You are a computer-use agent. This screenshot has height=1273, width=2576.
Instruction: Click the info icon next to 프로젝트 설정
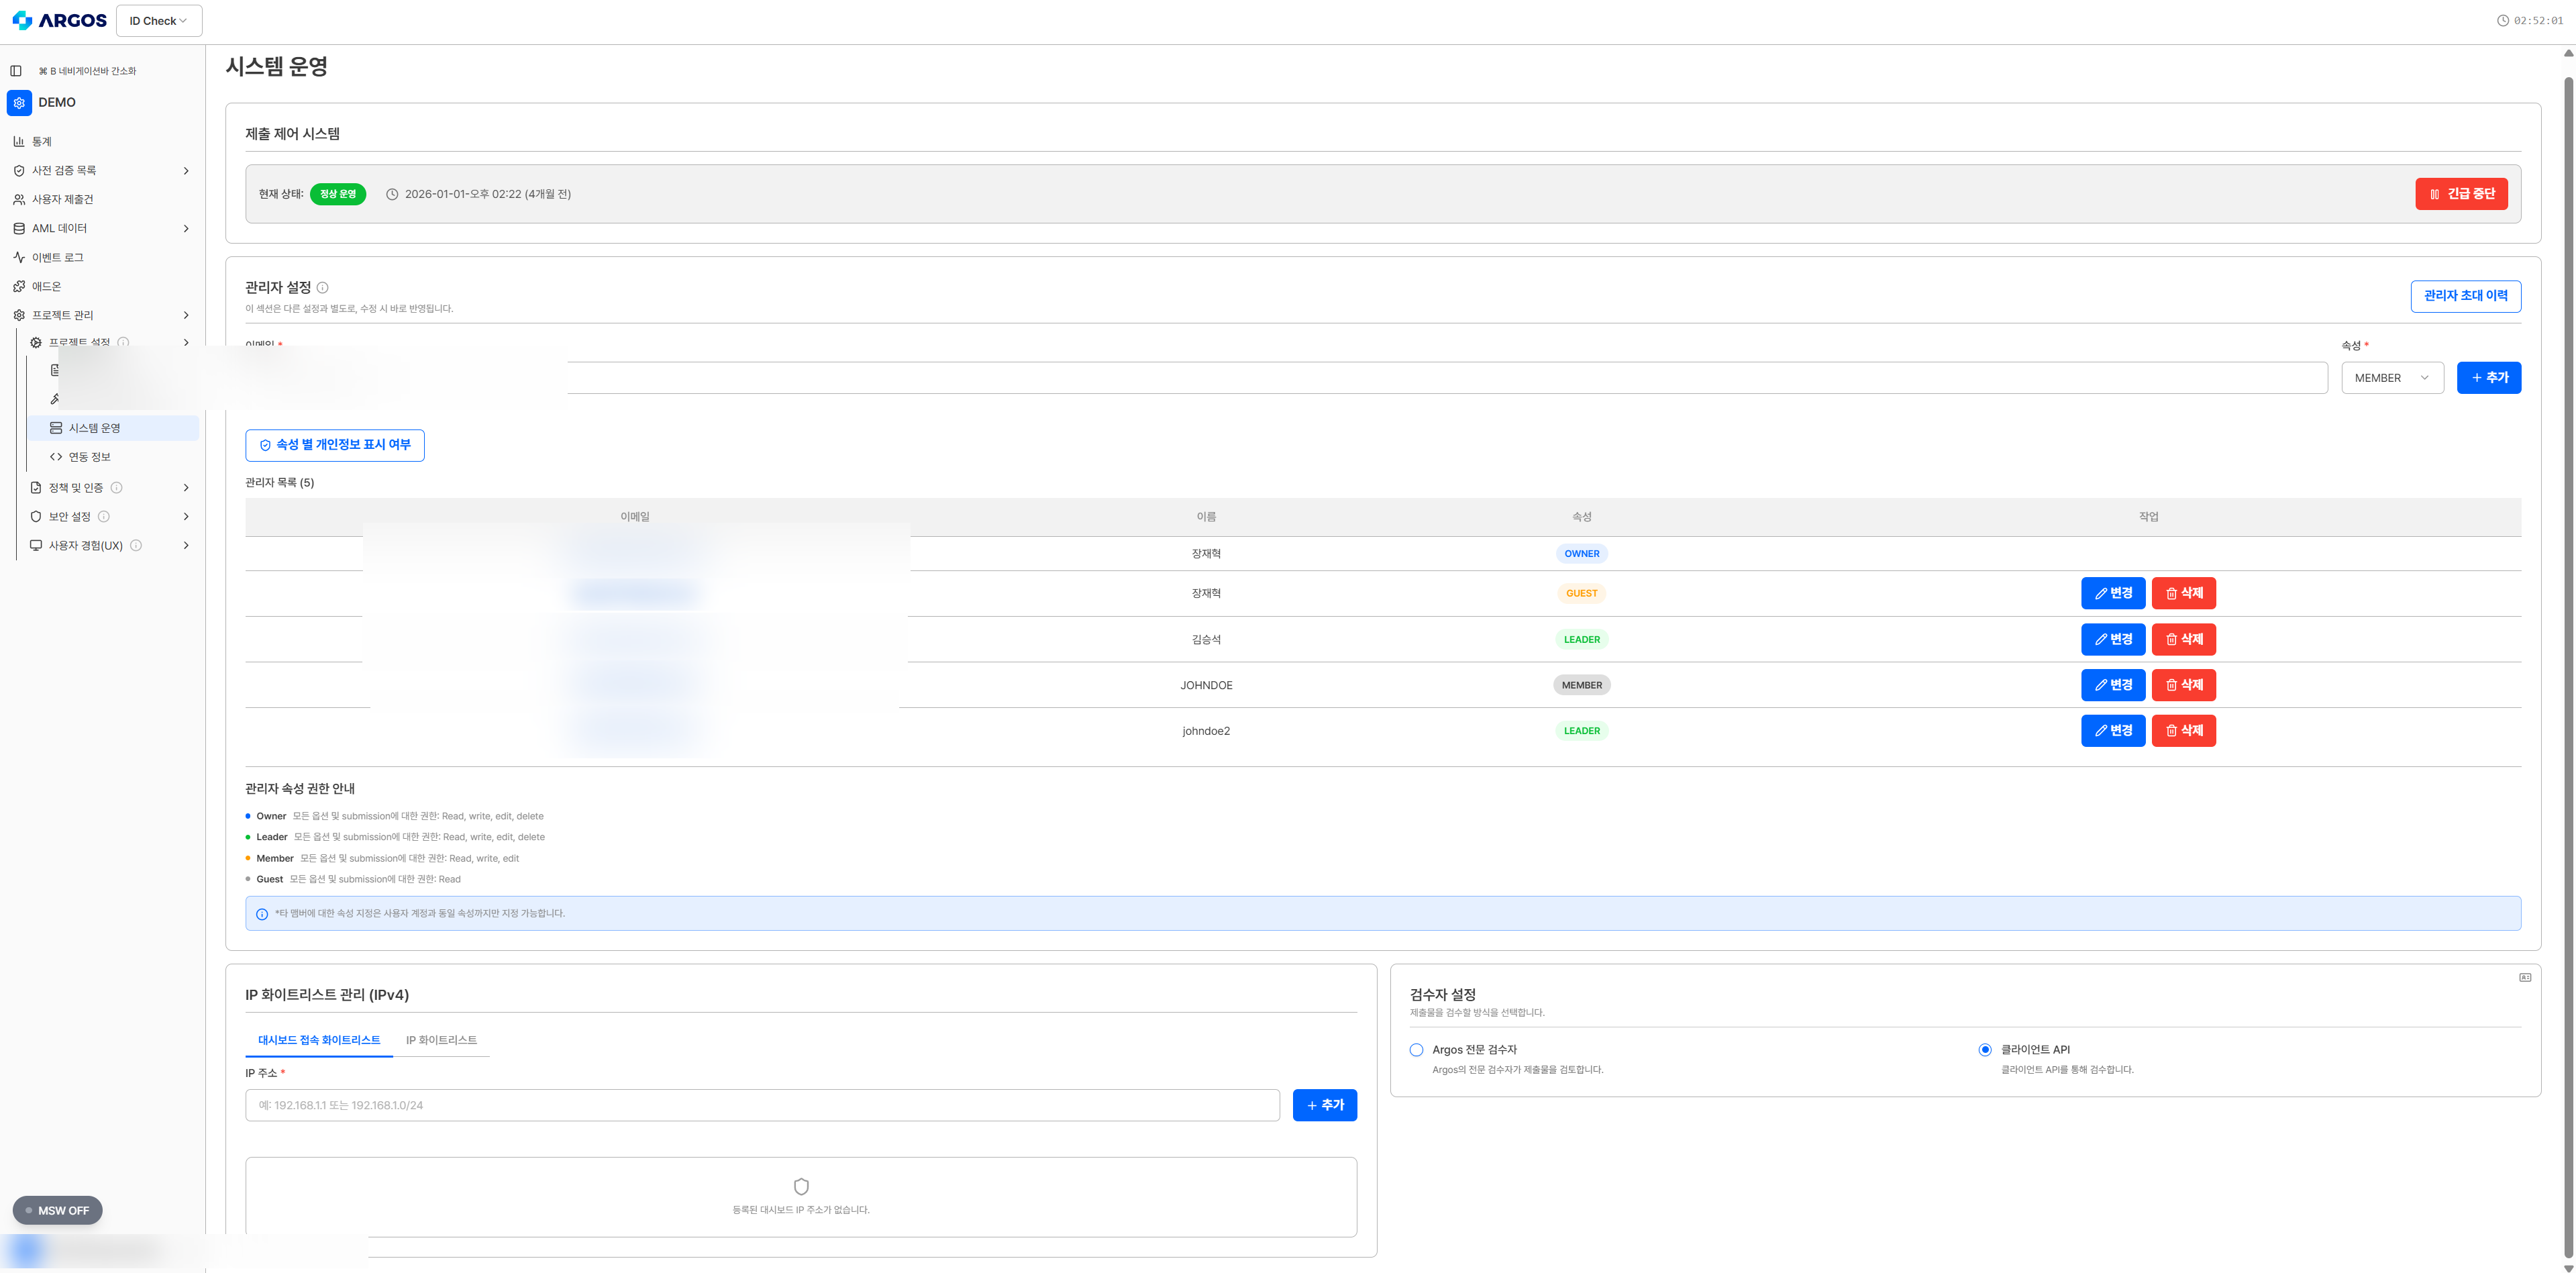tap(123, 342)
